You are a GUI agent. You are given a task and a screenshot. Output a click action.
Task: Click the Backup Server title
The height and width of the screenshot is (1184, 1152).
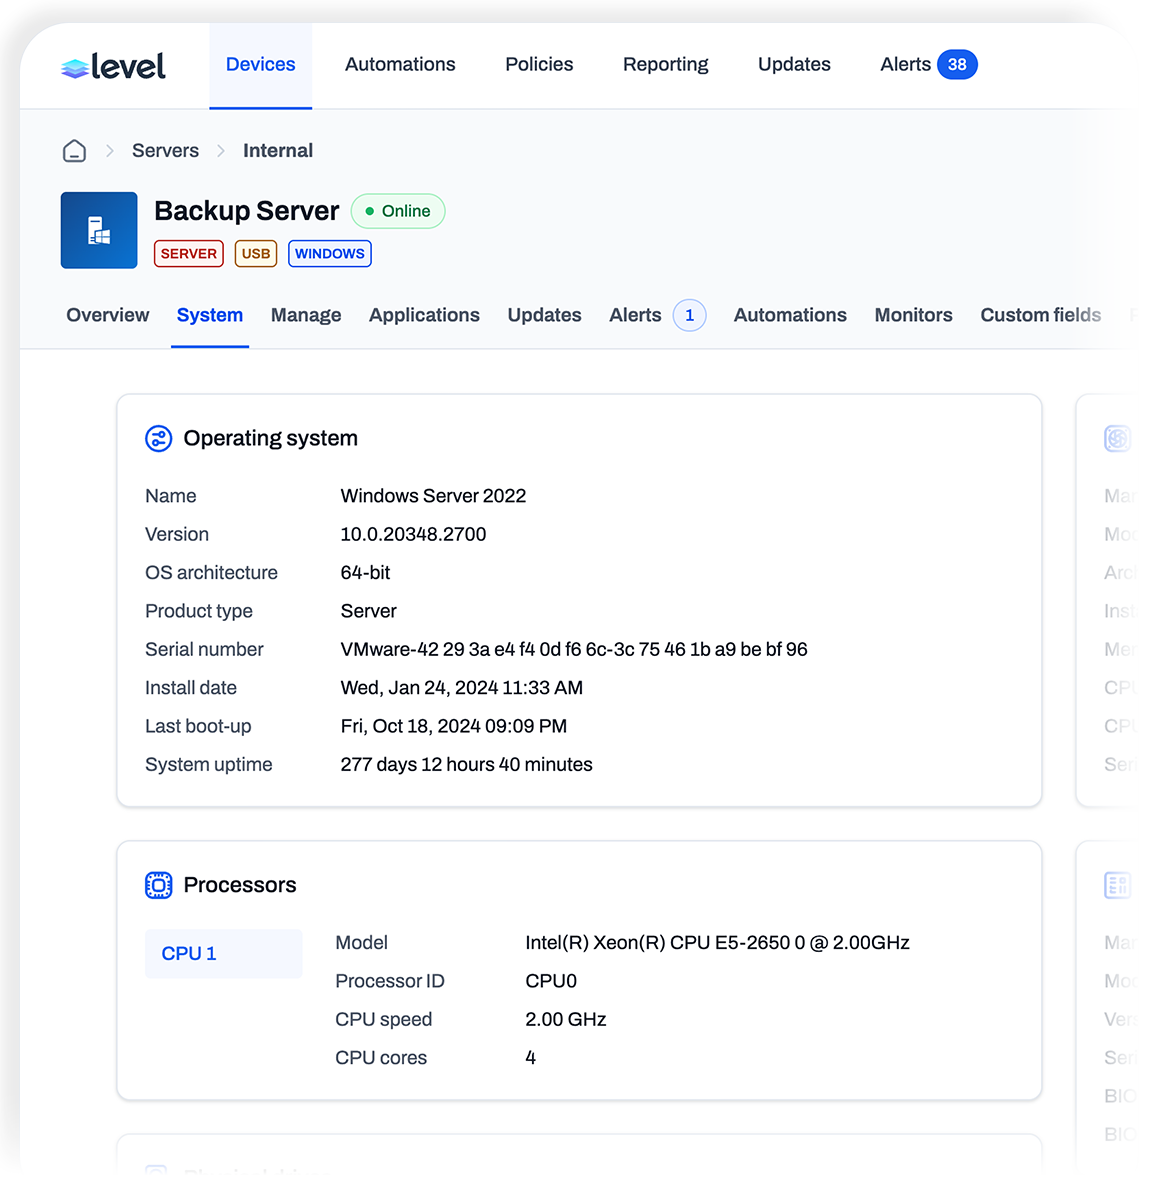tap(247, 211)
